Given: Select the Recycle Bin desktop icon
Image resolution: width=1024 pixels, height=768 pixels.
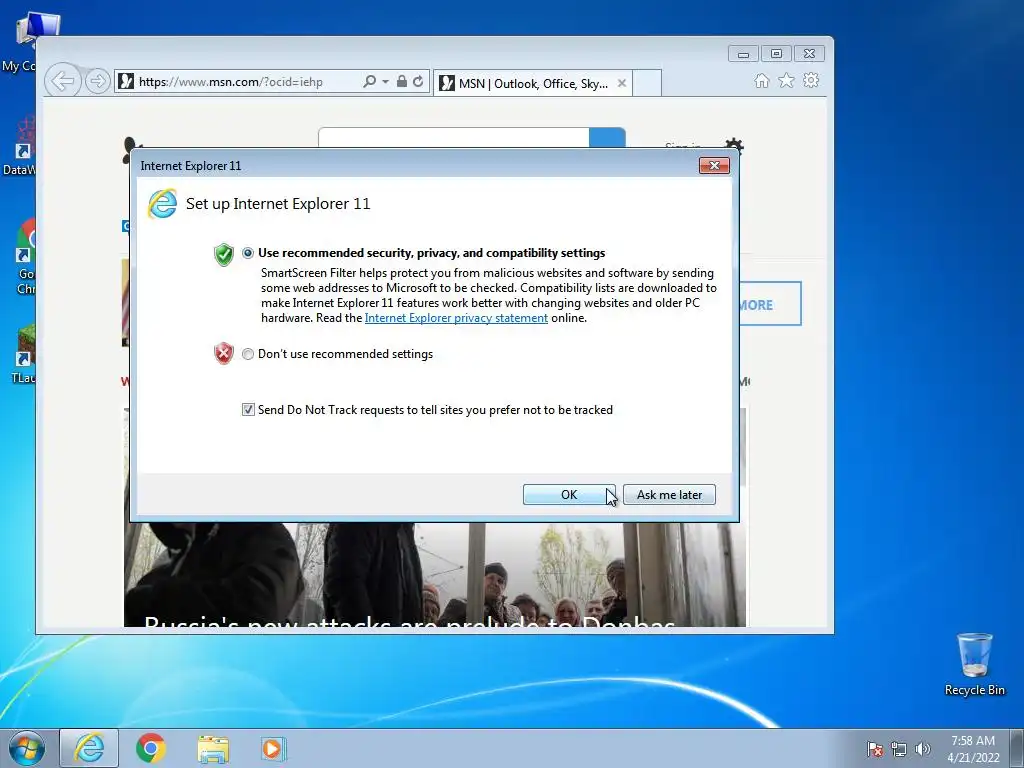Looking at the screenshot, I should click(974, 664).
